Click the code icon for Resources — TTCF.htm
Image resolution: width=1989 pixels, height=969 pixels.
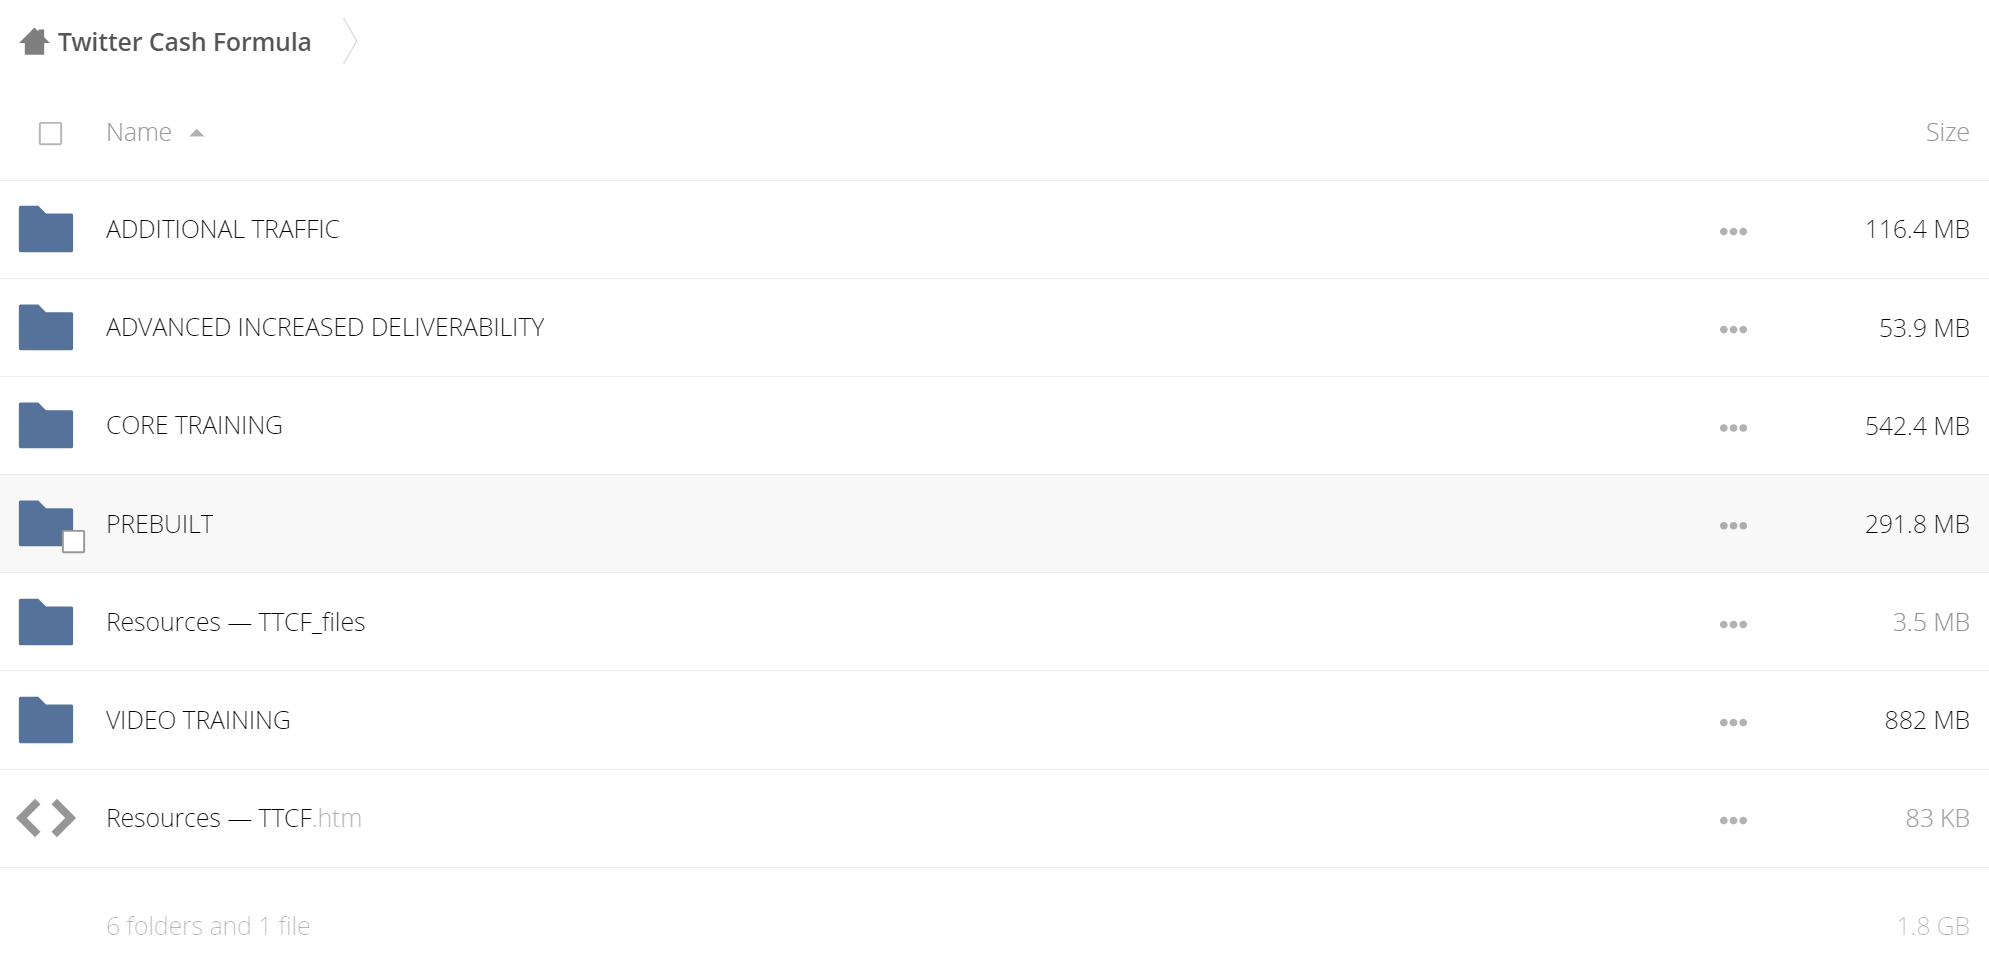pos(46,818)
